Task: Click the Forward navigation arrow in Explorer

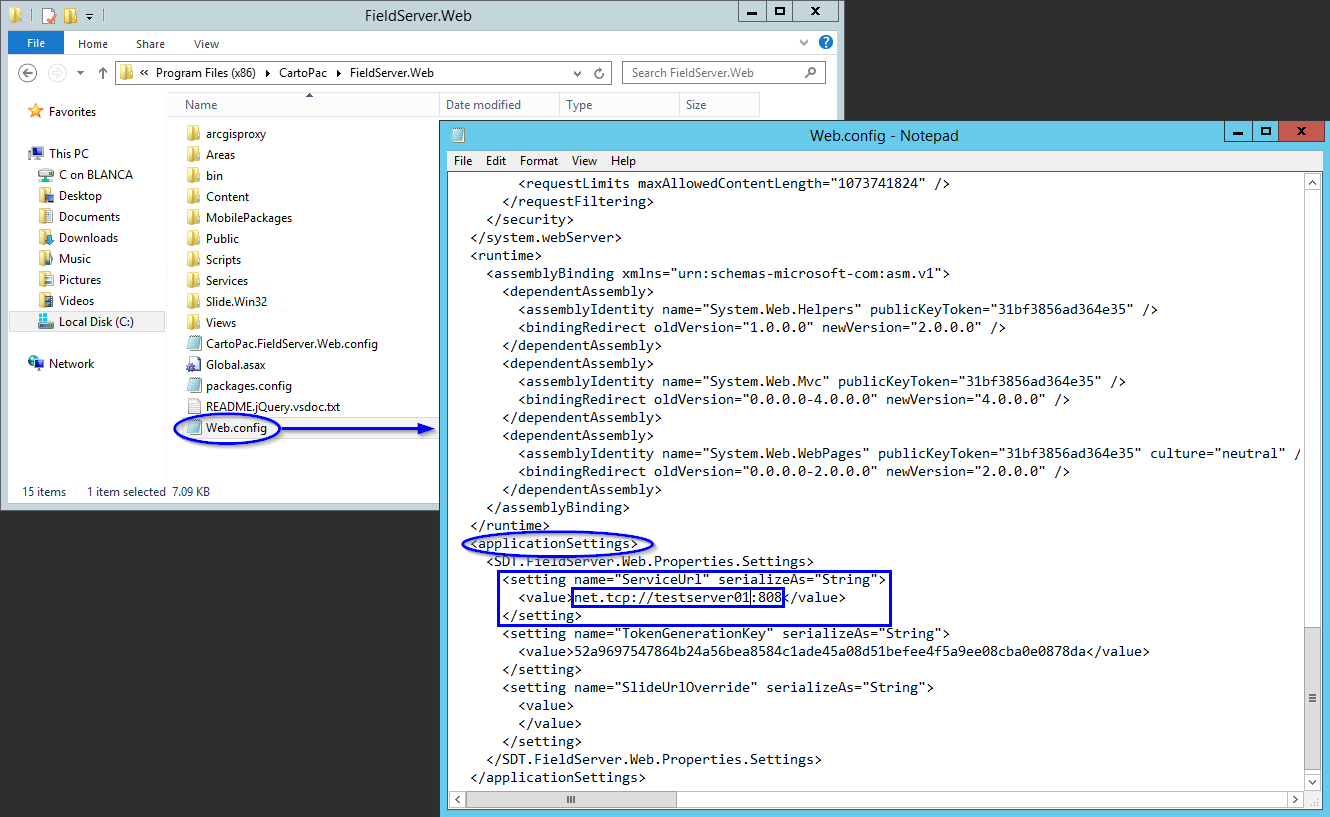Action: coord(58,73)
